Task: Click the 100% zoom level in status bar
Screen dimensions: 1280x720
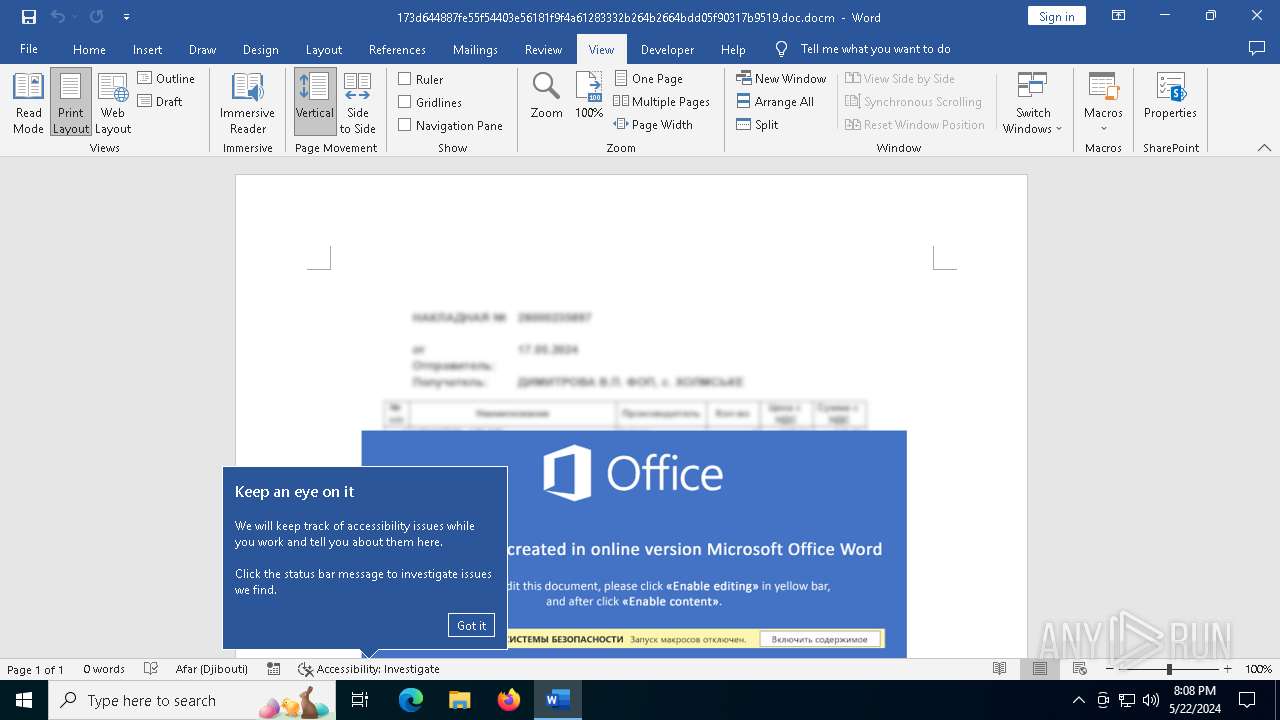Action: coord(1258,669)
